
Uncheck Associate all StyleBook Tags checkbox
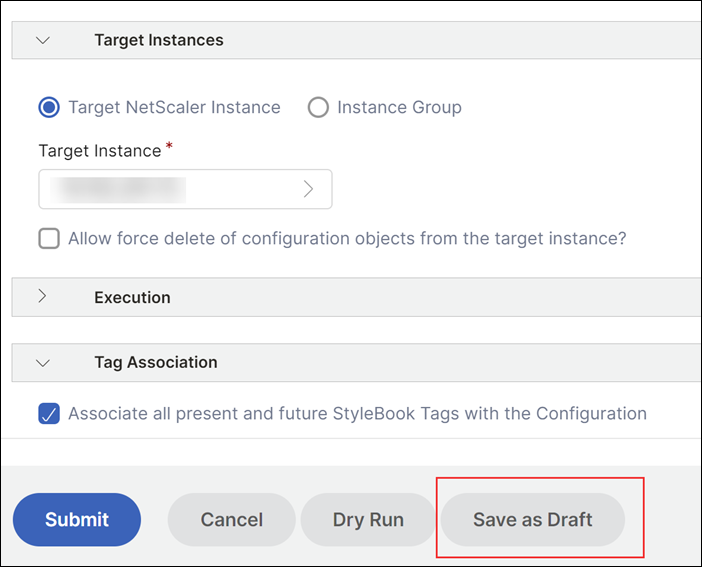click(49, 413)
